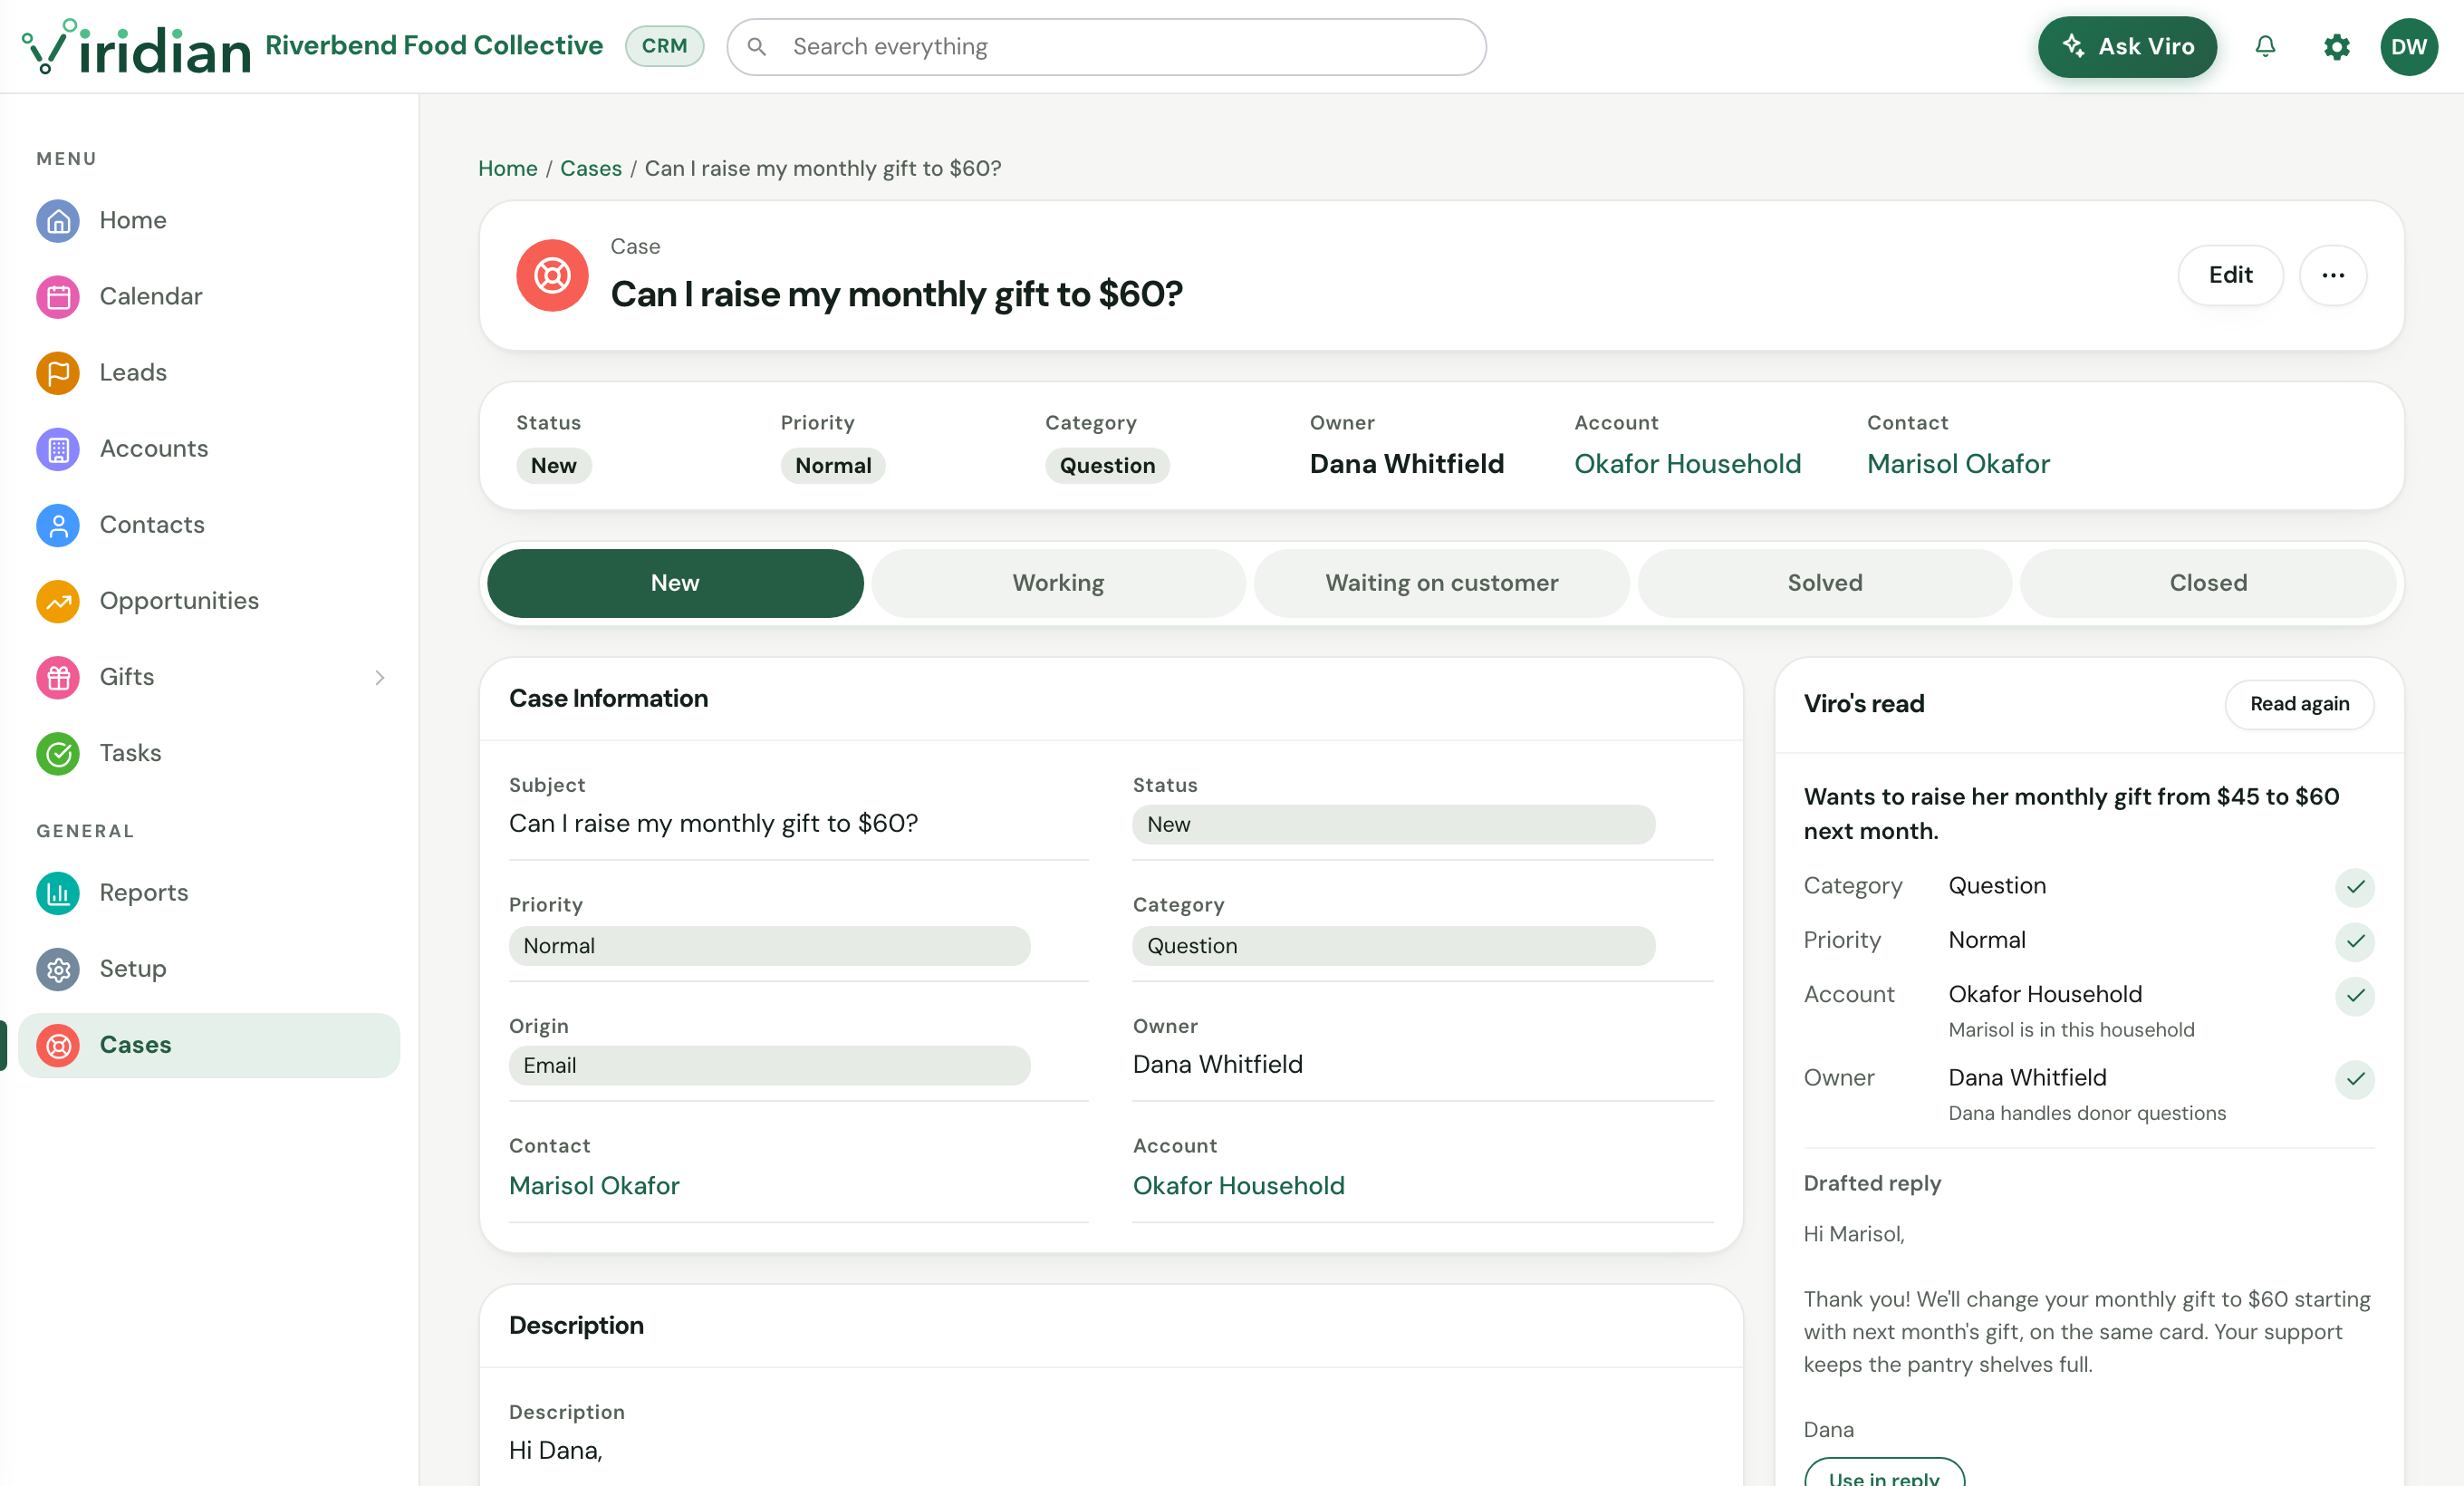Open the DW user avatar menu
Viewport: 2464px width, 1486px height.
click(2409, 47)
